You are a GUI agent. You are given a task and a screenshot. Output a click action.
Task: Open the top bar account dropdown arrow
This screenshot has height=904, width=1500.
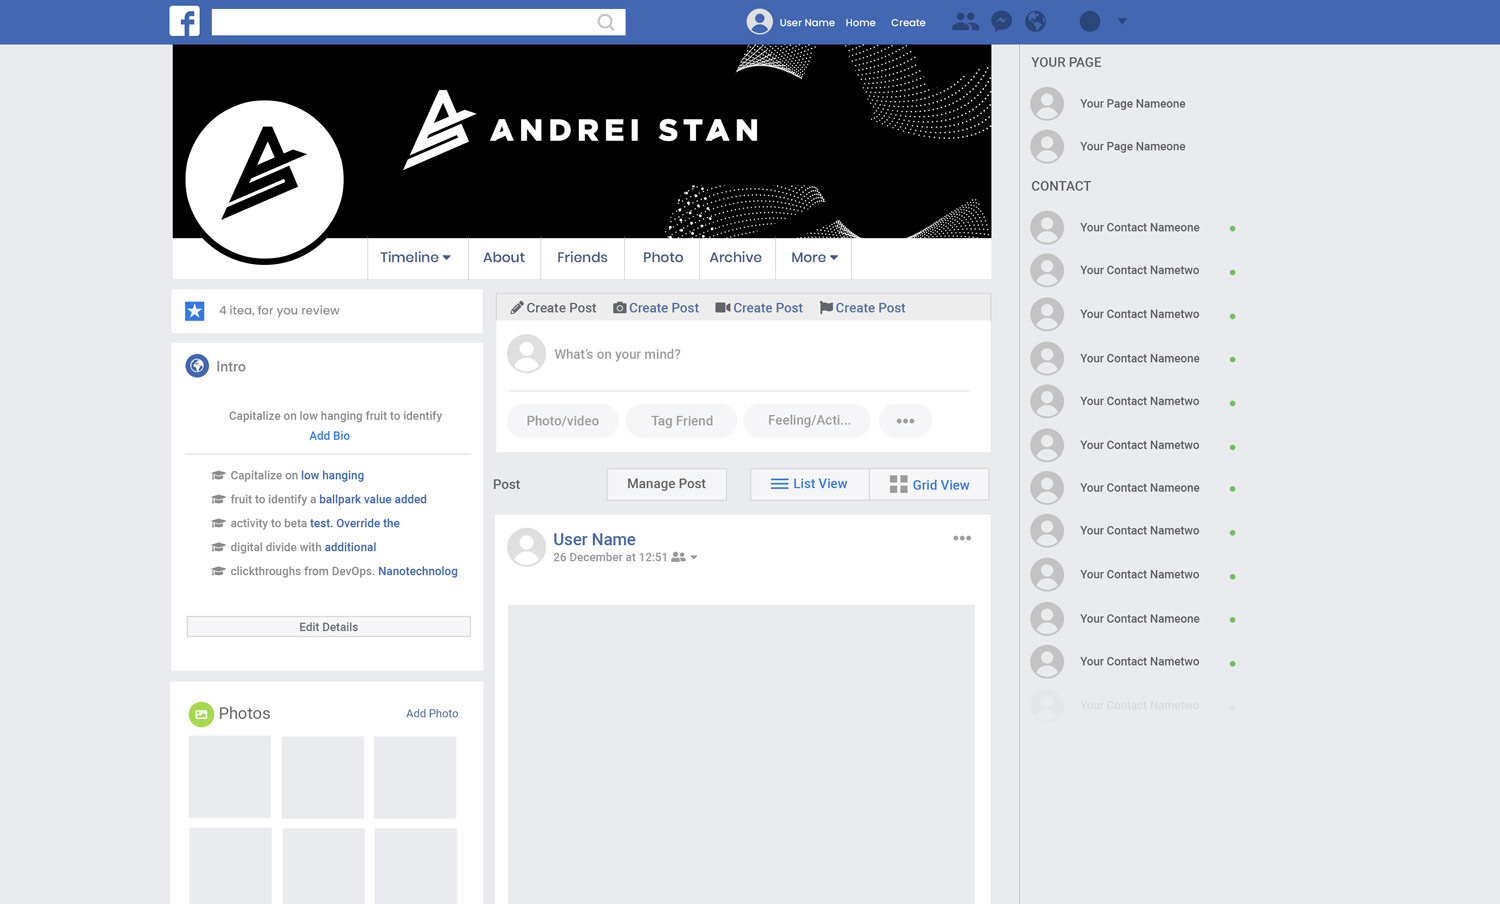[1122, 21]
